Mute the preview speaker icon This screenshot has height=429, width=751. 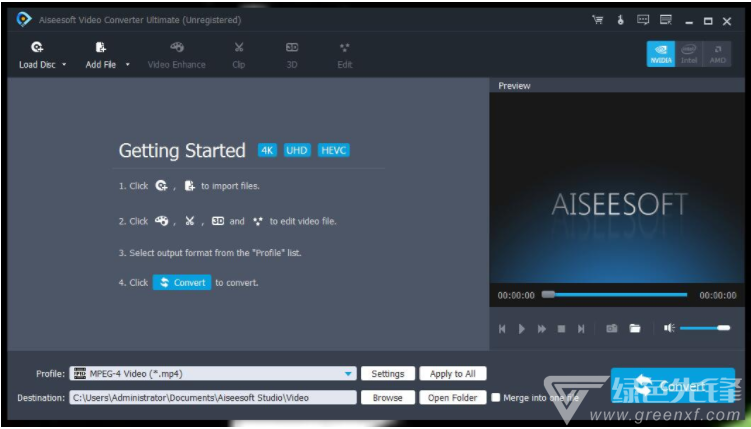point(669,328)
